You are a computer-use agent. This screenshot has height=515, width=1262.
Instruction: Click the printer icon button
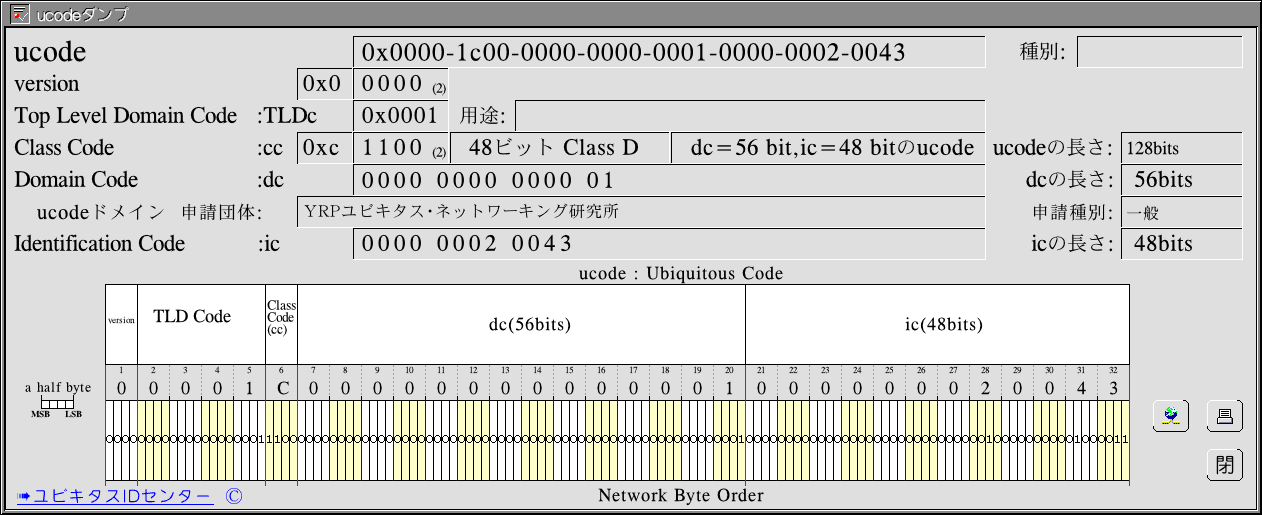pos(1224,416)
